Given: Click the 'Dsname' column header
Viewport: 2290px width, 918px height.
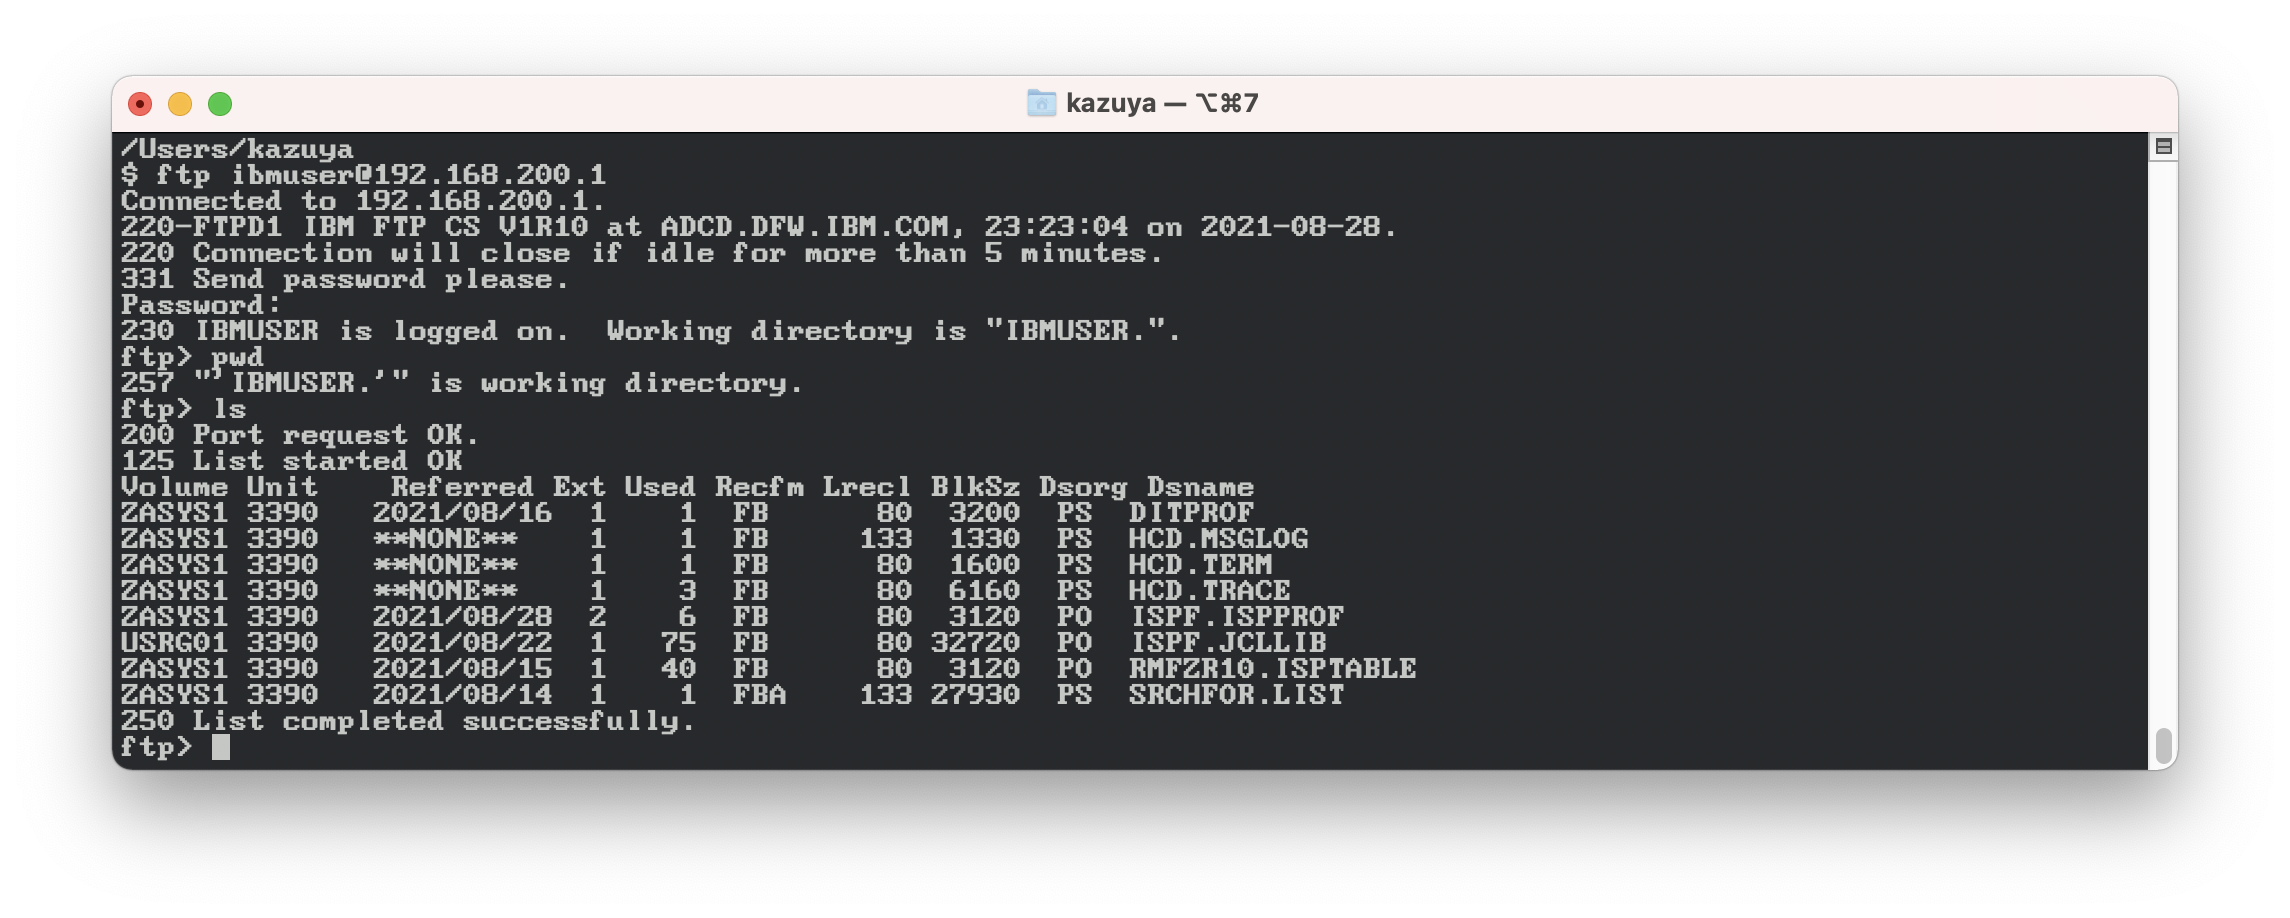Looking at the screenshot, I should pyautogui.click(x=1200, y=487).
